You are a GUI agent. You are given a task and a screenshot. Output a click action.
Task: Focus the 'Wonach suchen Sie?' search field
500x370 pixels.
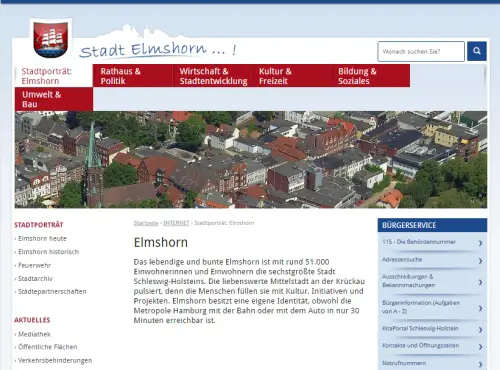pos(421,51)
